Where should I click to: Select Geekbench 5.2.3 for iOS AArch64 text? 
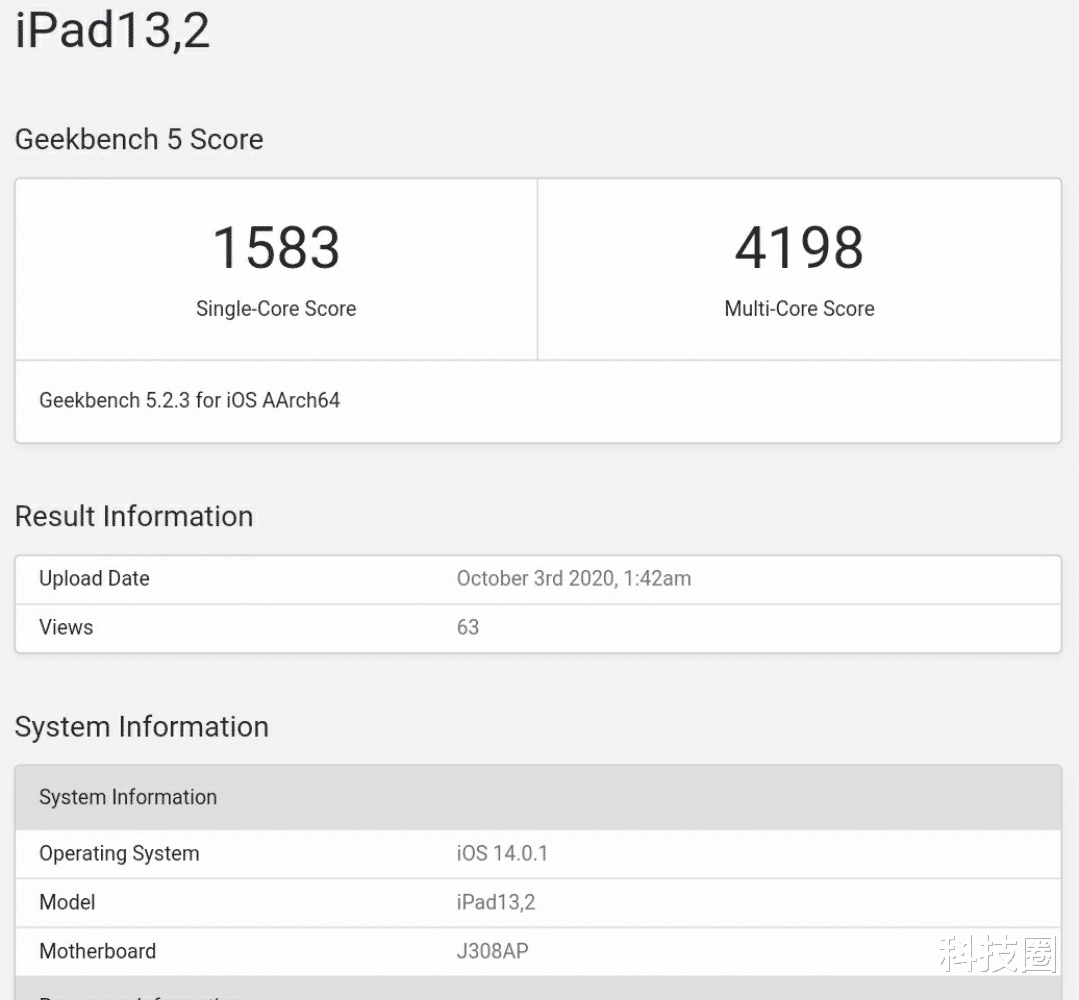pyautogui.click(x=189, y=400)
